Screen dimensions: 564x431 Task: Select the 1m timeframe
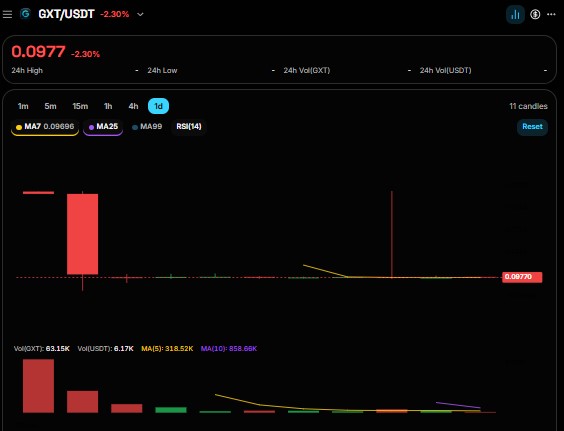click(23, 106)
